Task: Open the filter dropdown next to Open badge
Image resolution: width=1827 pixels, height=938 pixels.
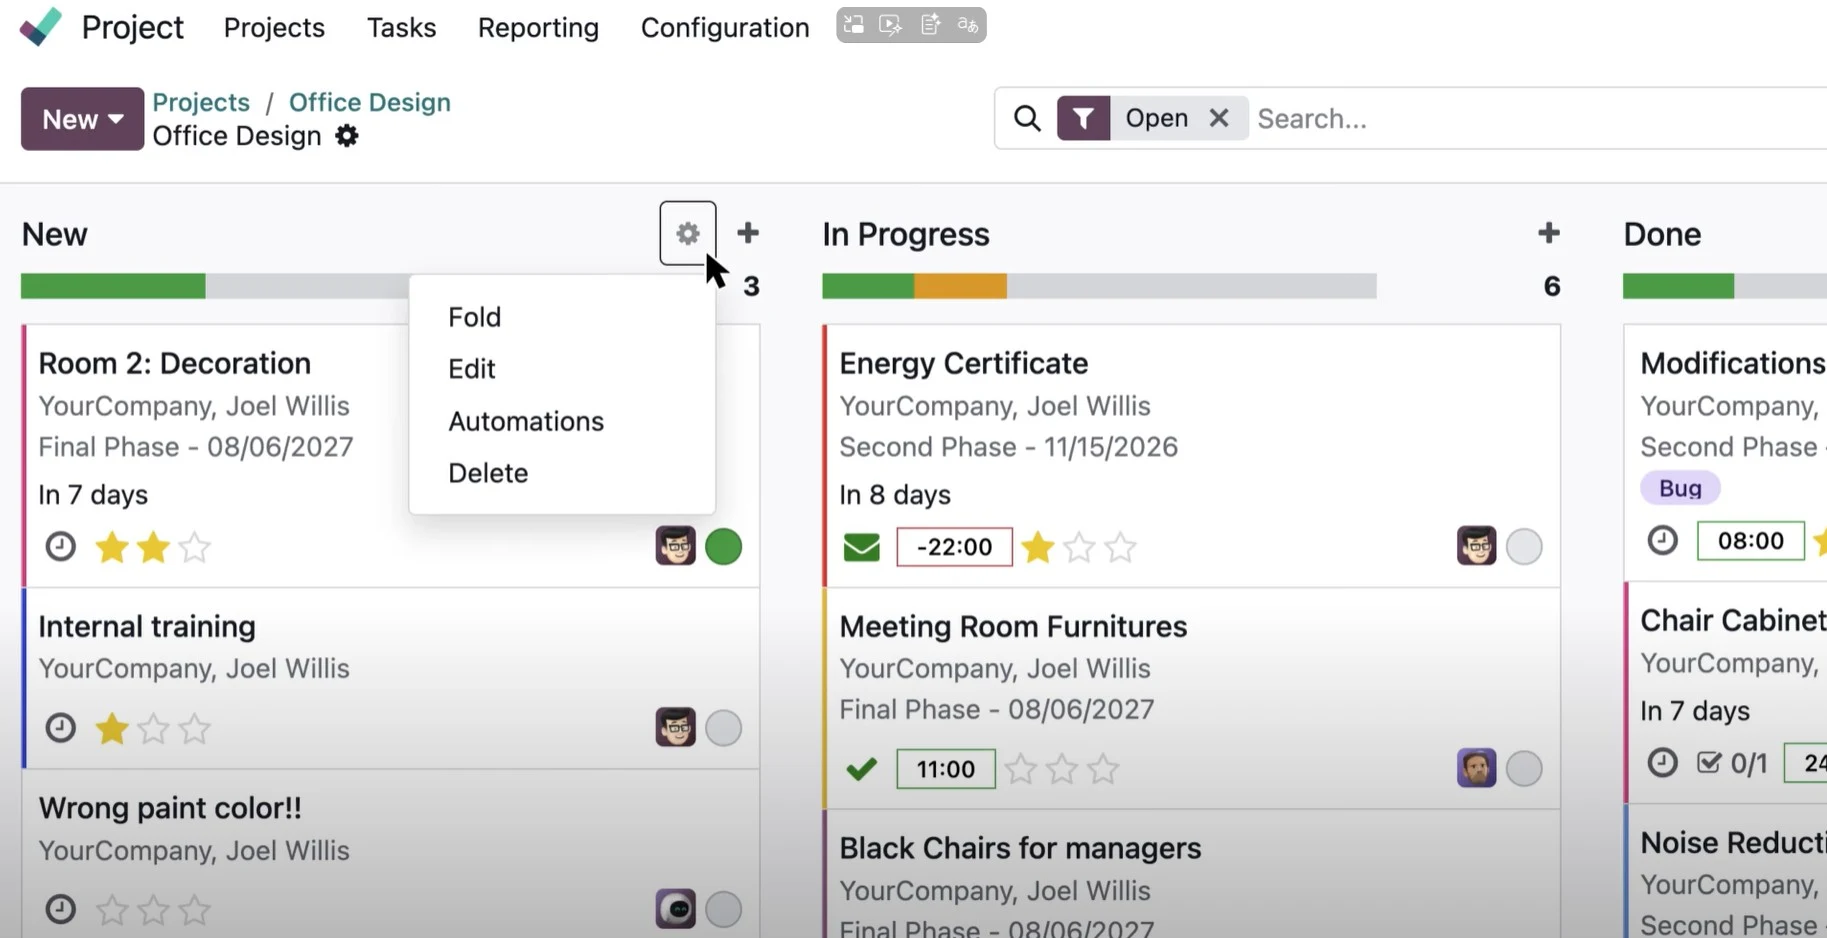Action: pyautogui.click(x=1083, y=118)
